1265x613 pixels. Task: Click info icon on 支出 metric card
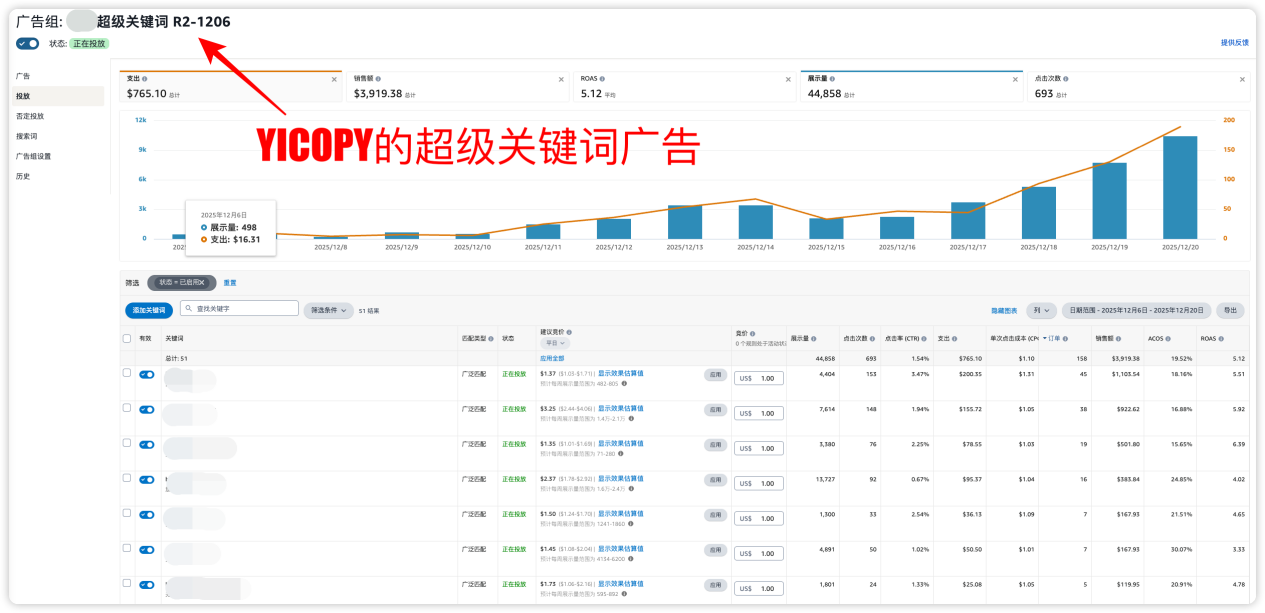pos(145,79)
